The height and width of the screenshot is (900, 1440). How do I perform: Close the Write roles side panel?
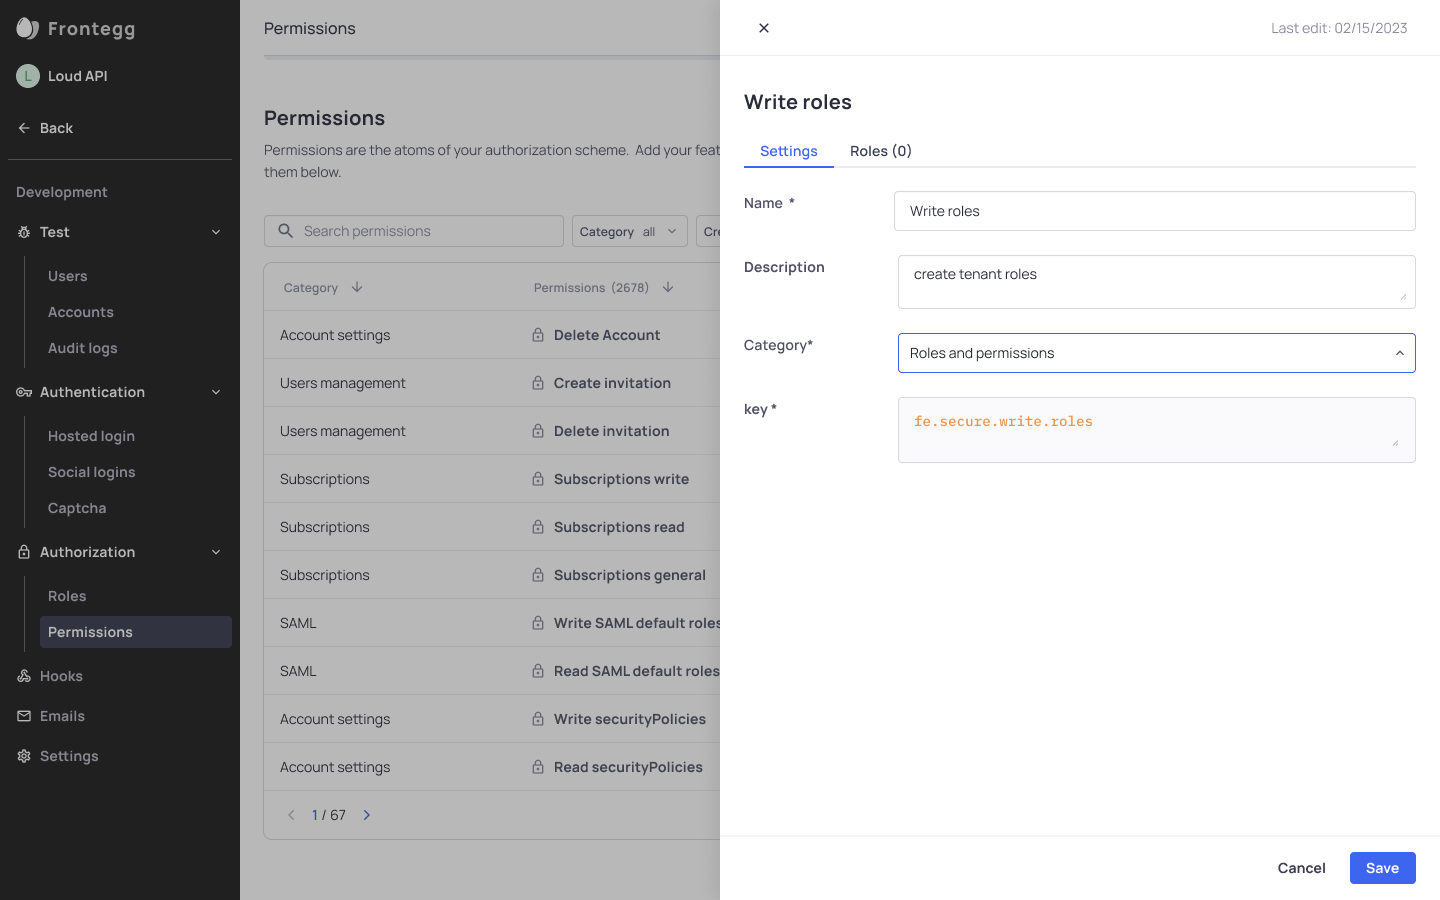[764, 28]
